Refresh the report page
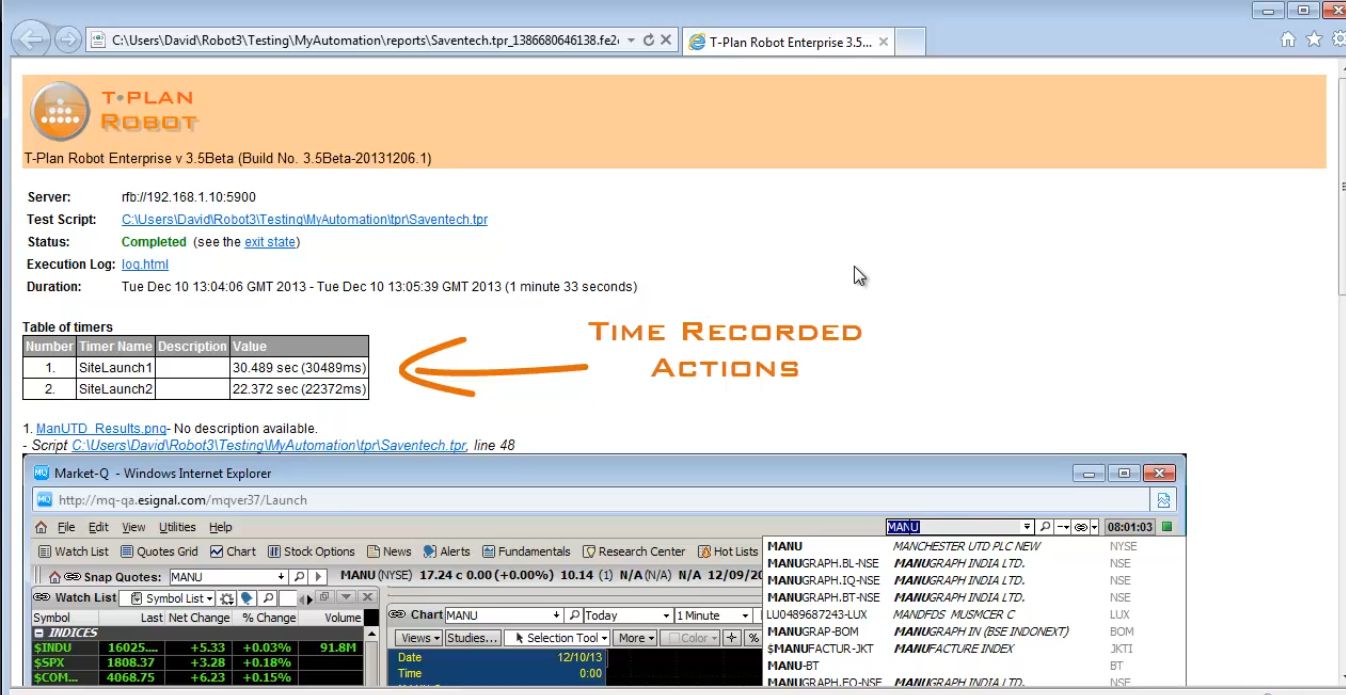The image size is (1346, 695). click(x=648, y=41)
